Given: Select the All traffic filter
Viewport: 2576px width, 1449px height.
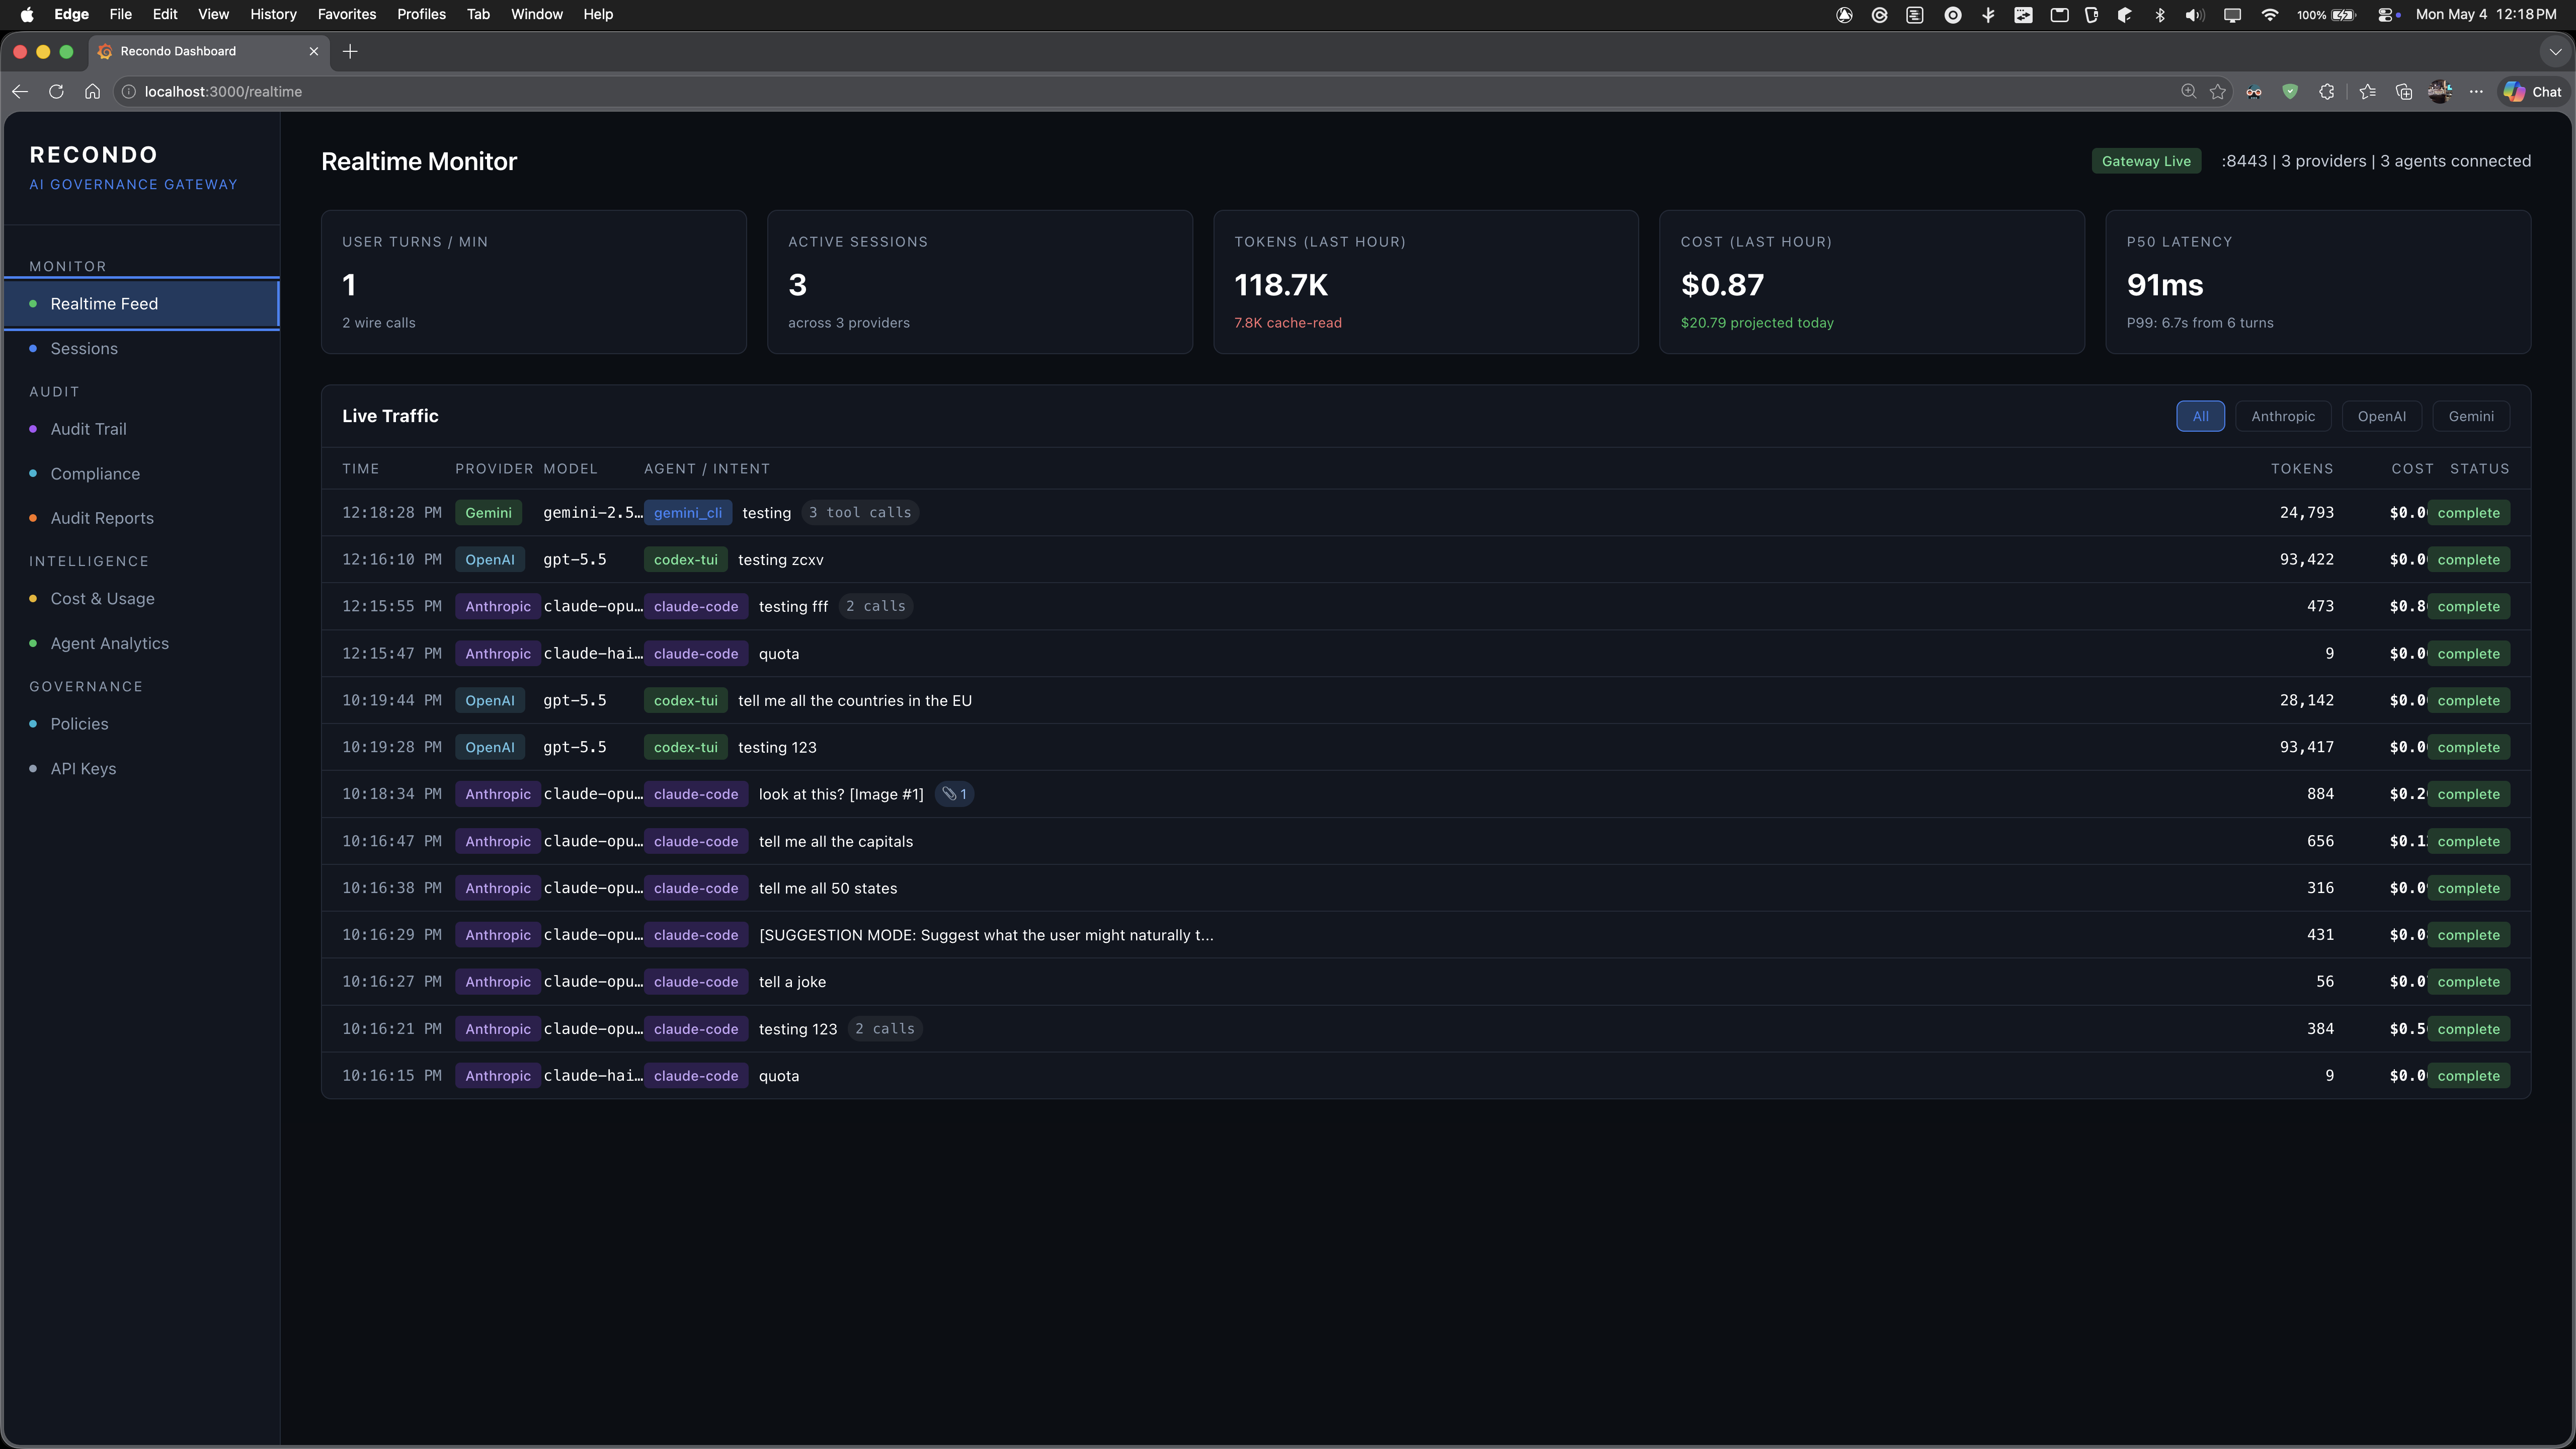Looking at the screenshot, I should coord(2200,416).
